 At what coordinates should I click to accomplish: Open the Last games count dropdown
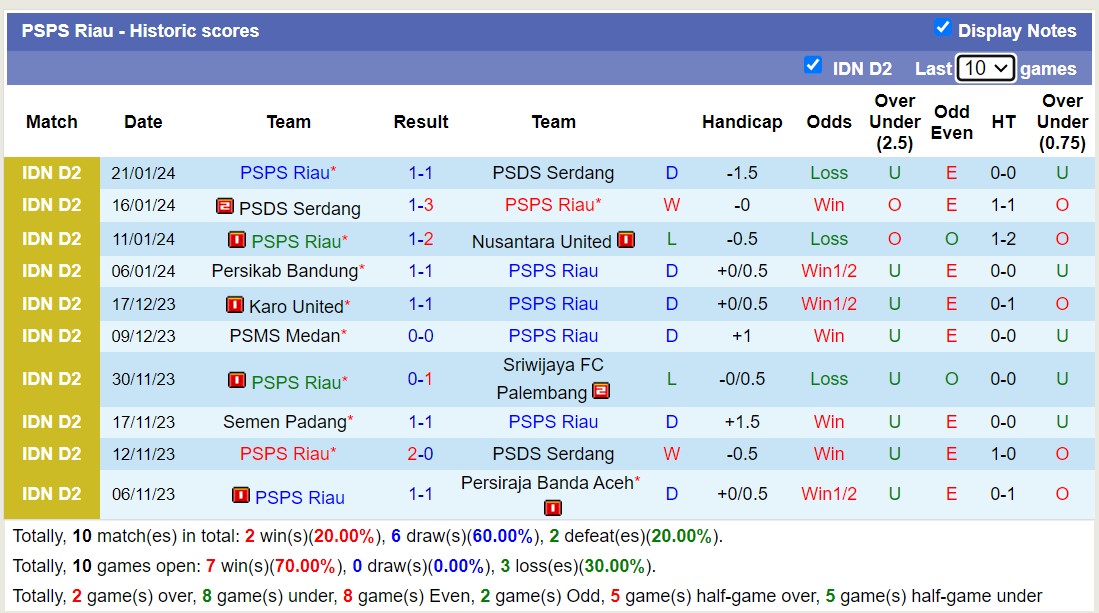tap(985, 68)
